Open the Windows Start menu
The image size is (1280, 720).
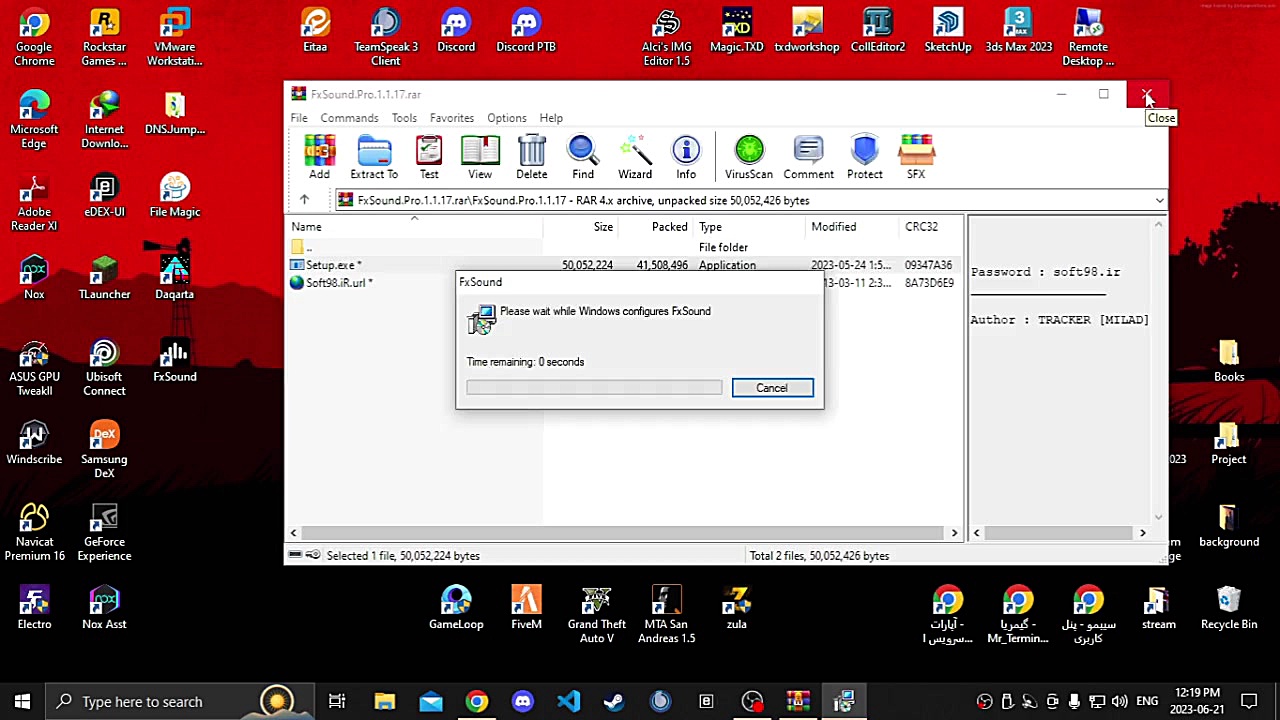tap(22, 701)
